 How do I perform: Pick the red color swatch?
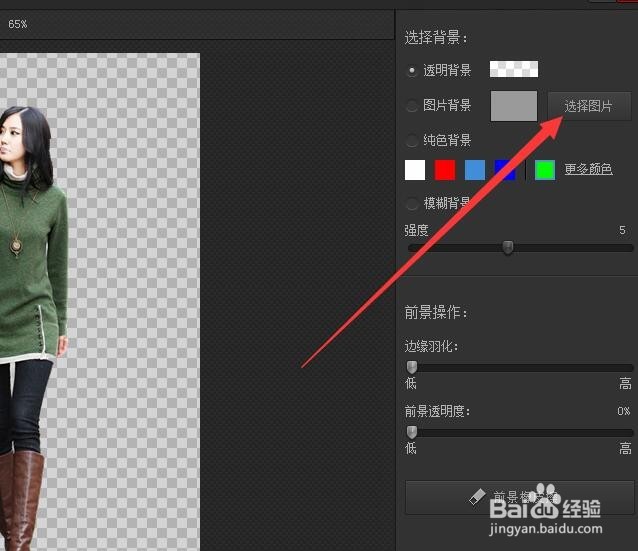(445, 170)
